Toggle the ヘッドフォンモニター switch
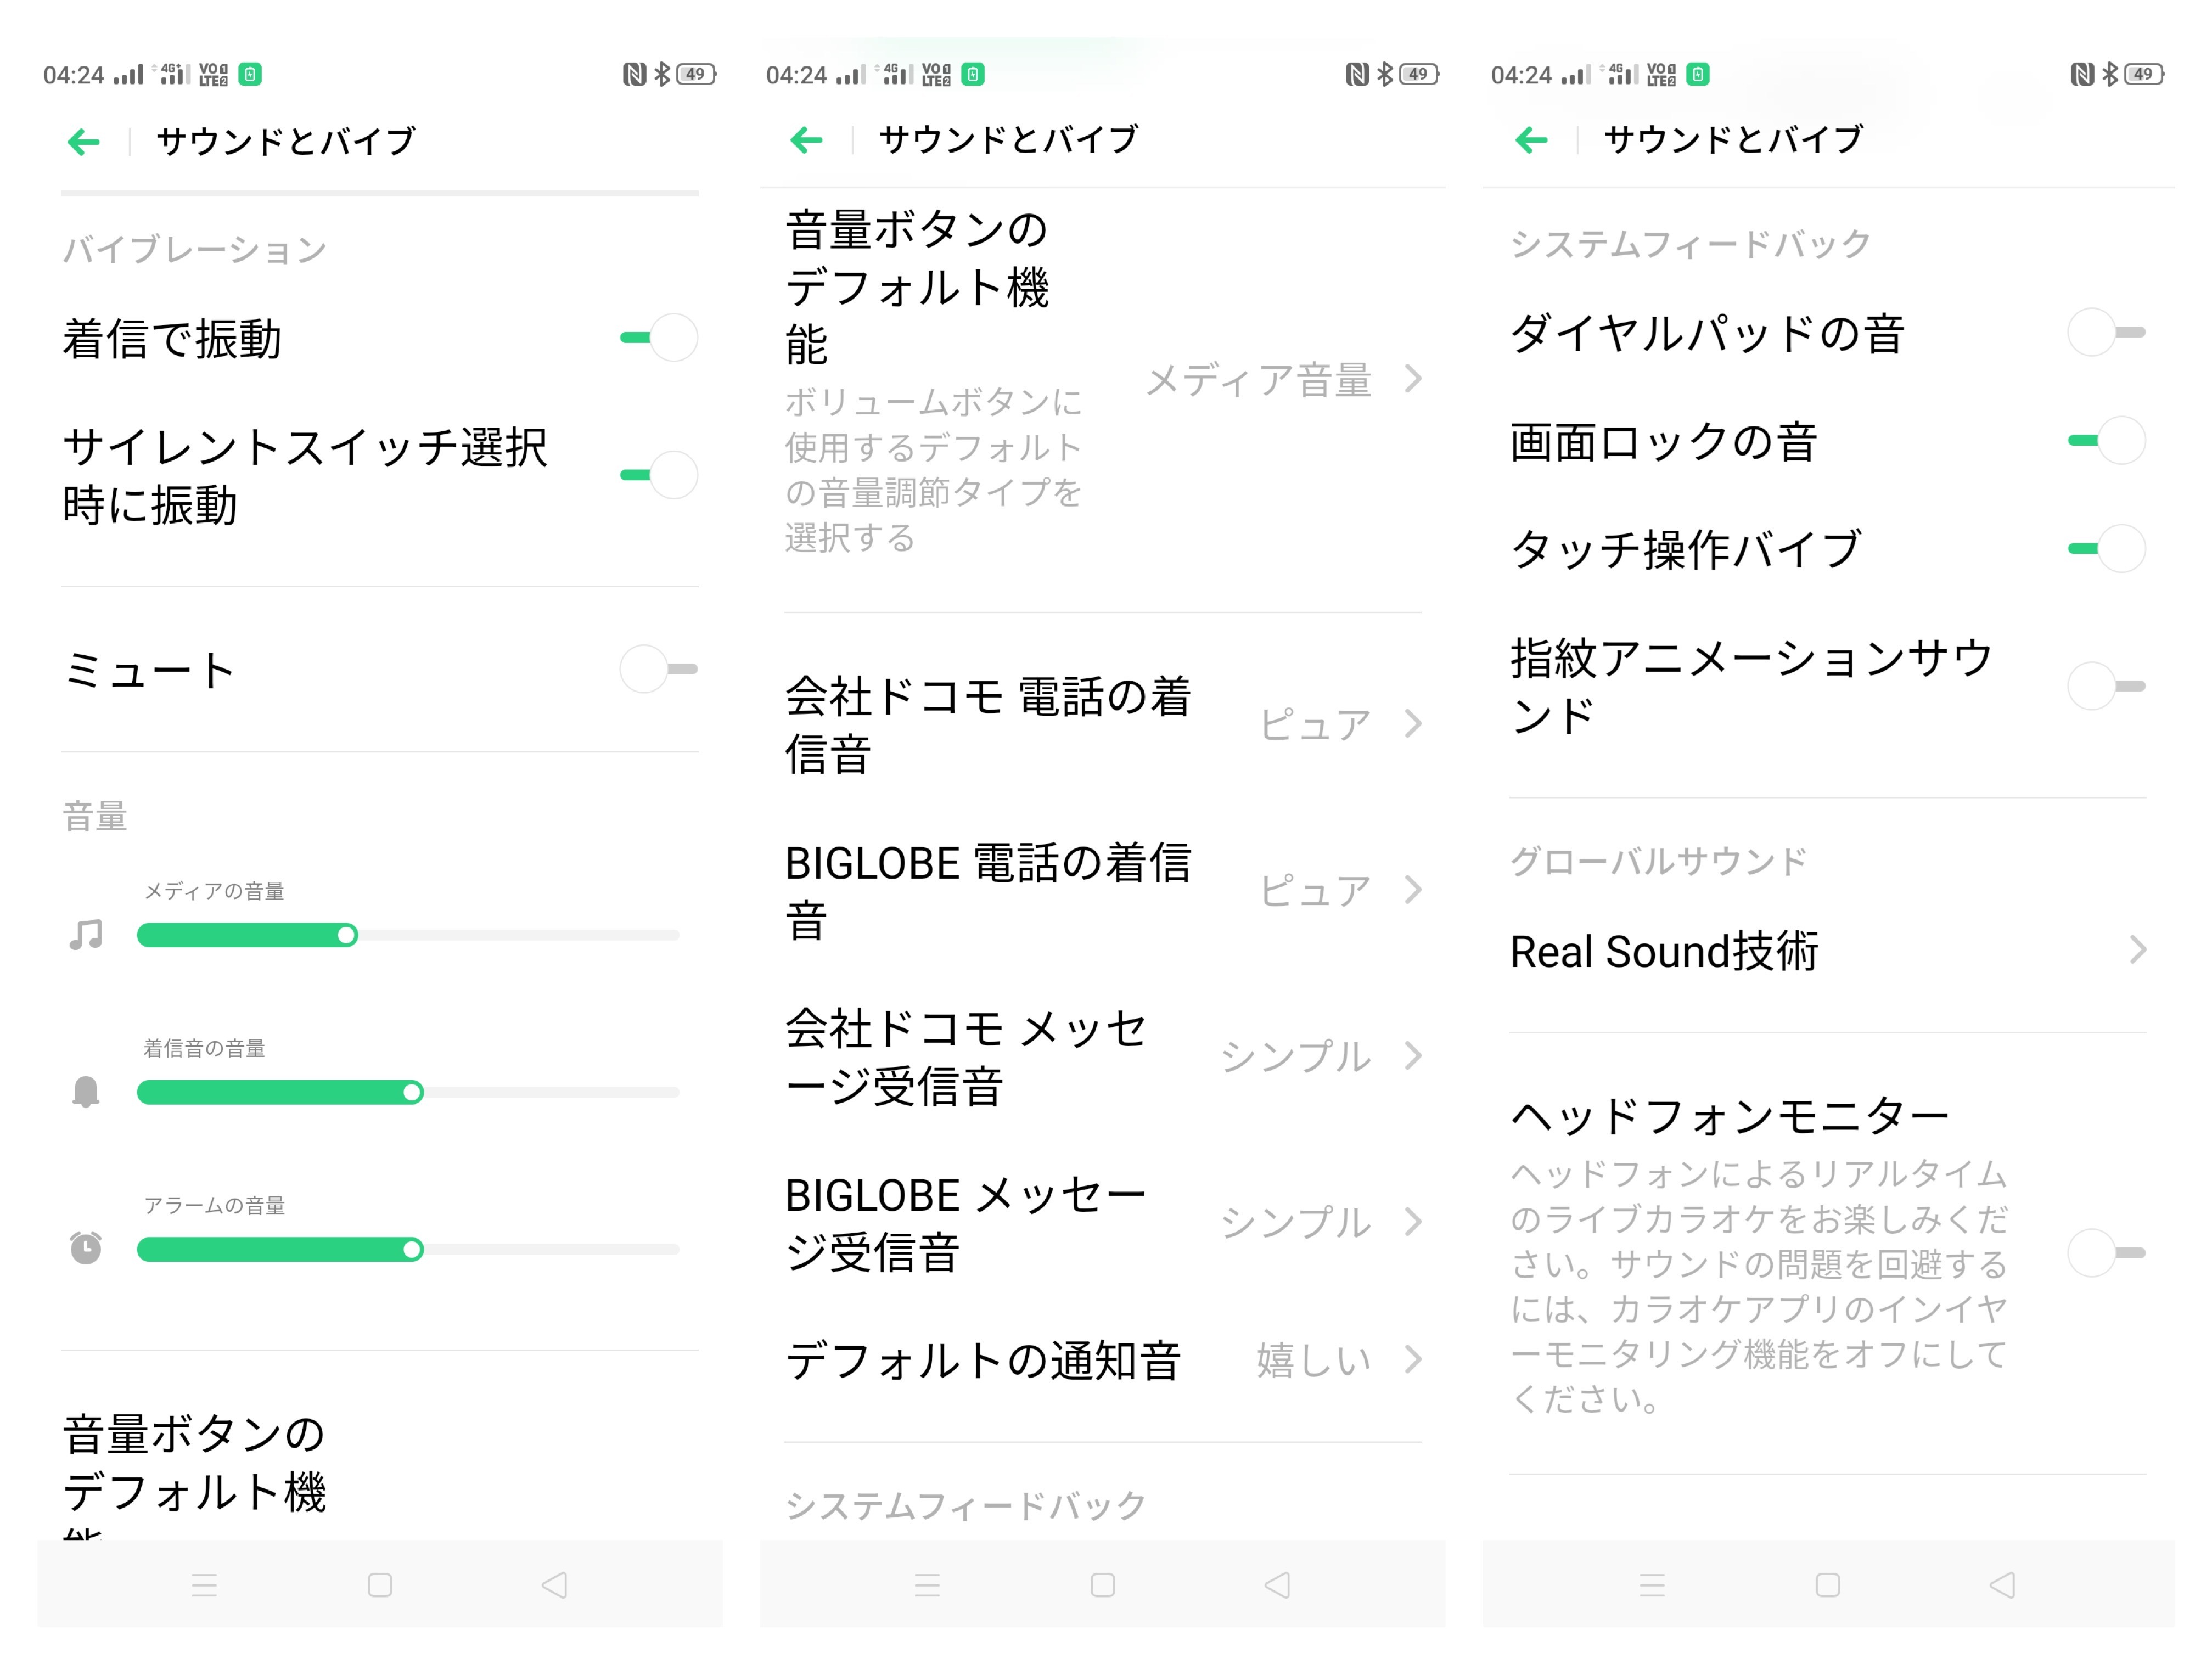The image size is (2212, 1664). pyautogui.click(x=2106, y=1252)
